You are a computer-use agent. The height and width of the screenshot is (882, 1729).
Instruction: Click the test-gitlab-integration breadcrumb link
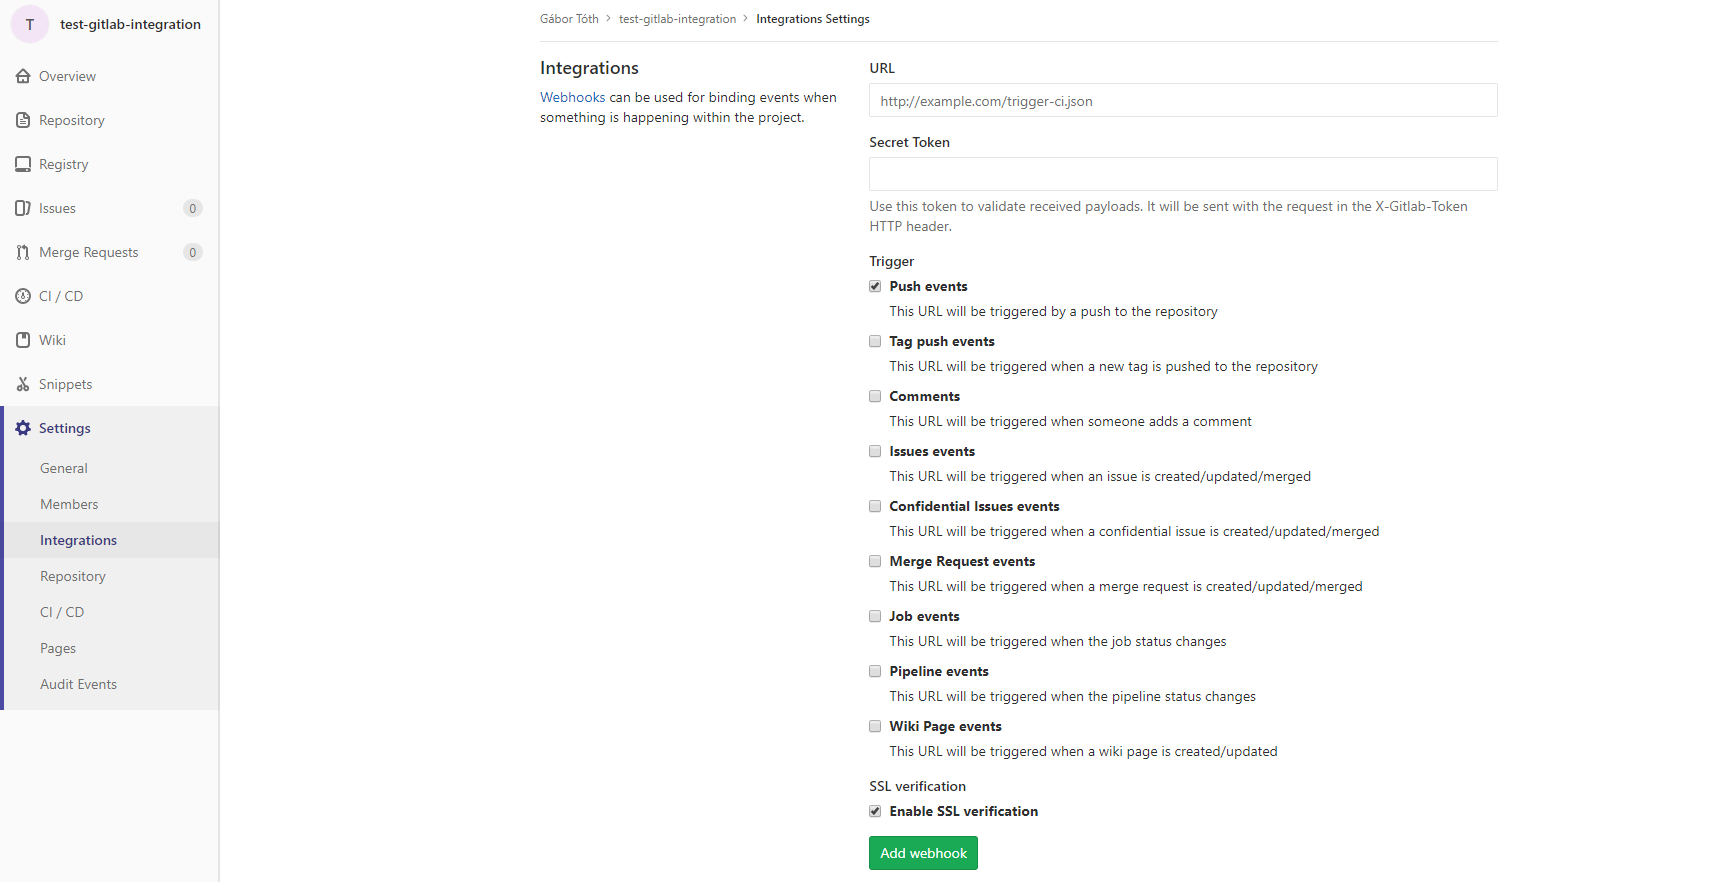[677, 19]
